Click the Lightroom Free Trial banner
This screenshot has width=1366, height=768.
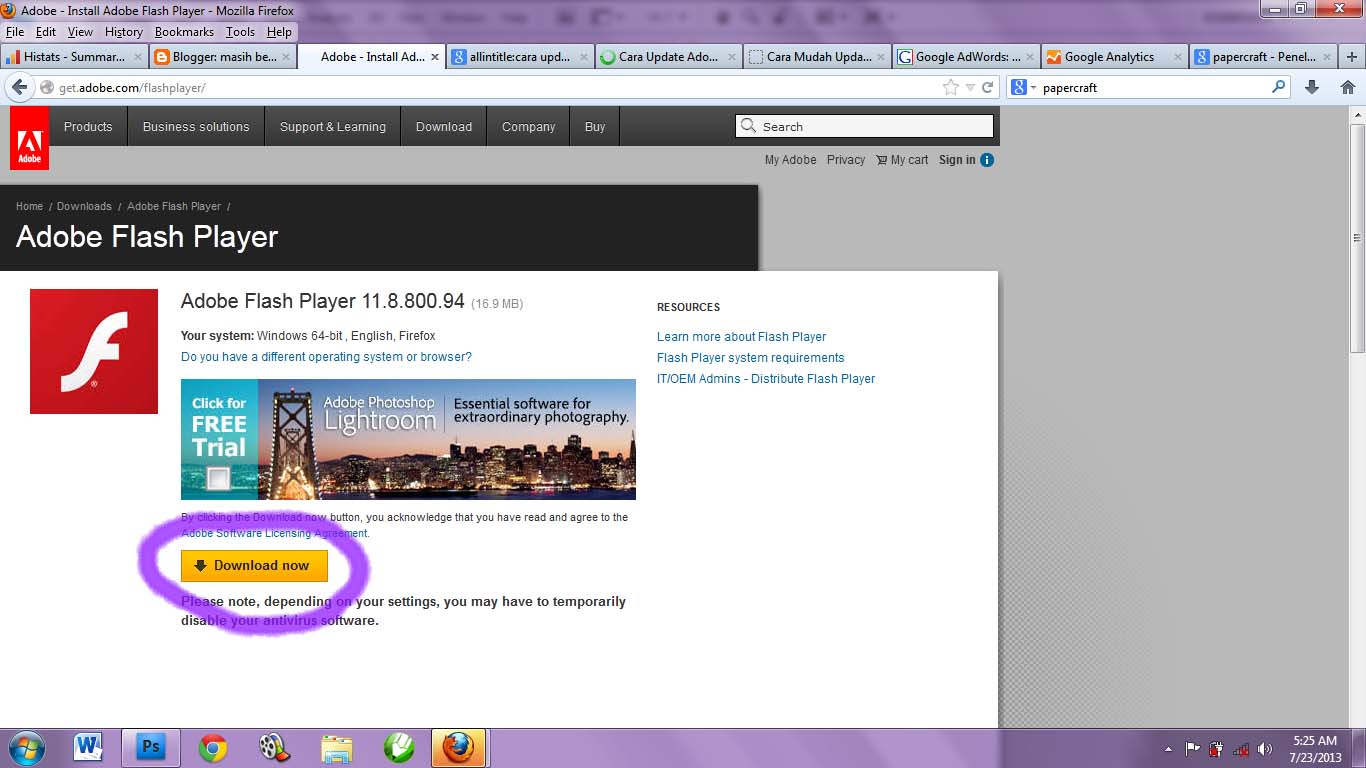[408, 439]
